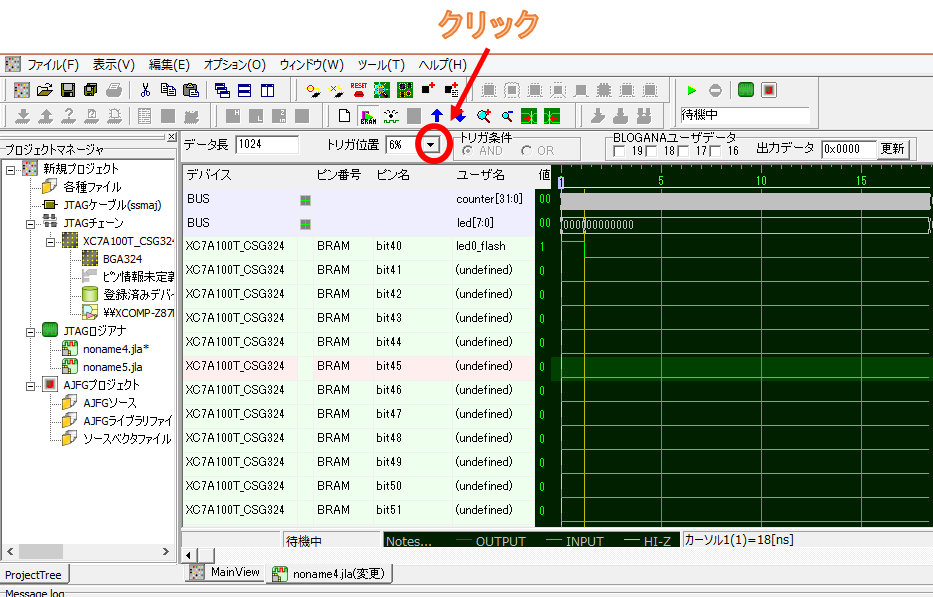The height and width of the screenshot is (597, 933).
Task: Click the floppy disk save icon
Action: click(68, 90)
